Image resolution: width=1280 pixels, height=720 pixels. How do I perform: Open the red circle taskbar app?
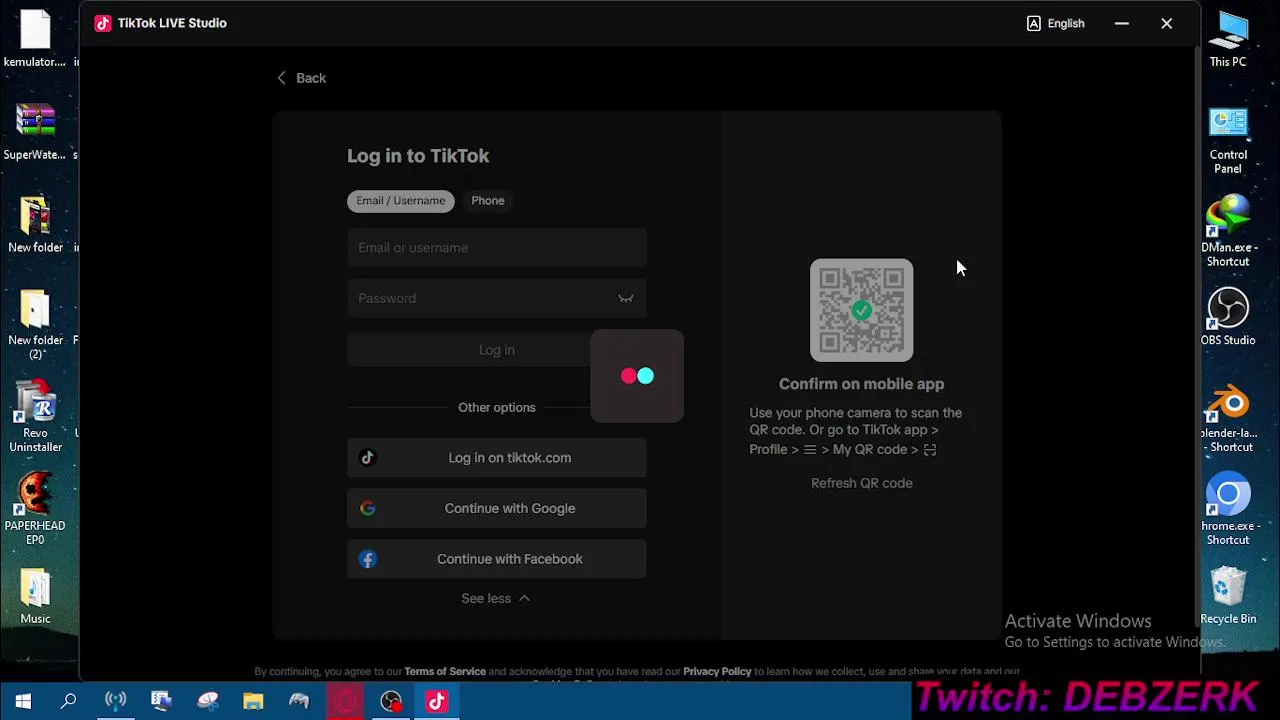[345, 701]
